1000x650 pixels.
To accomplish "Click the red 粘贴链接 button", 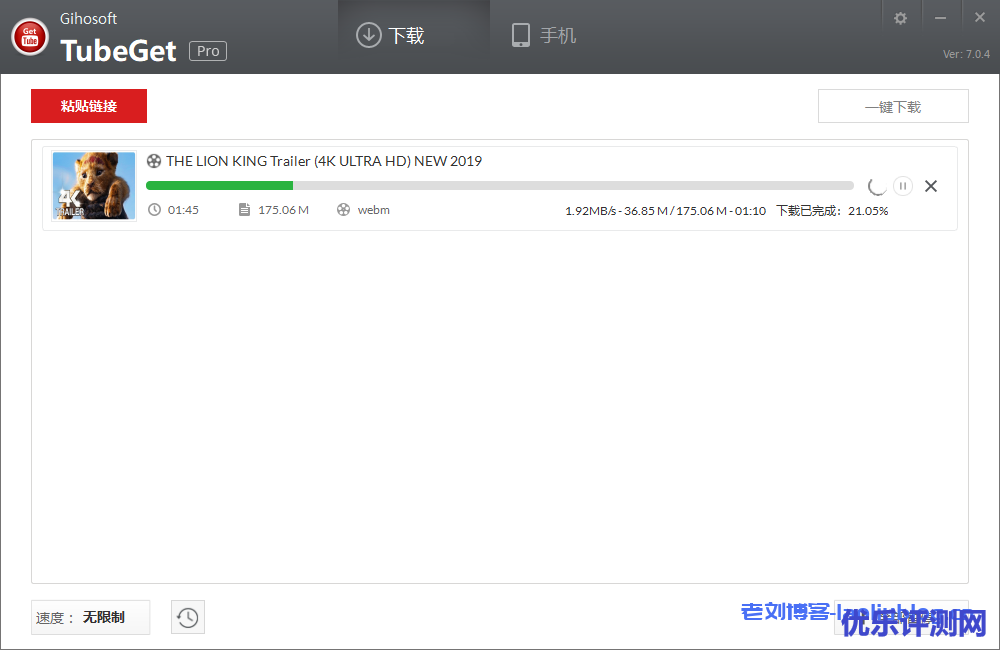I will (89, 106).
